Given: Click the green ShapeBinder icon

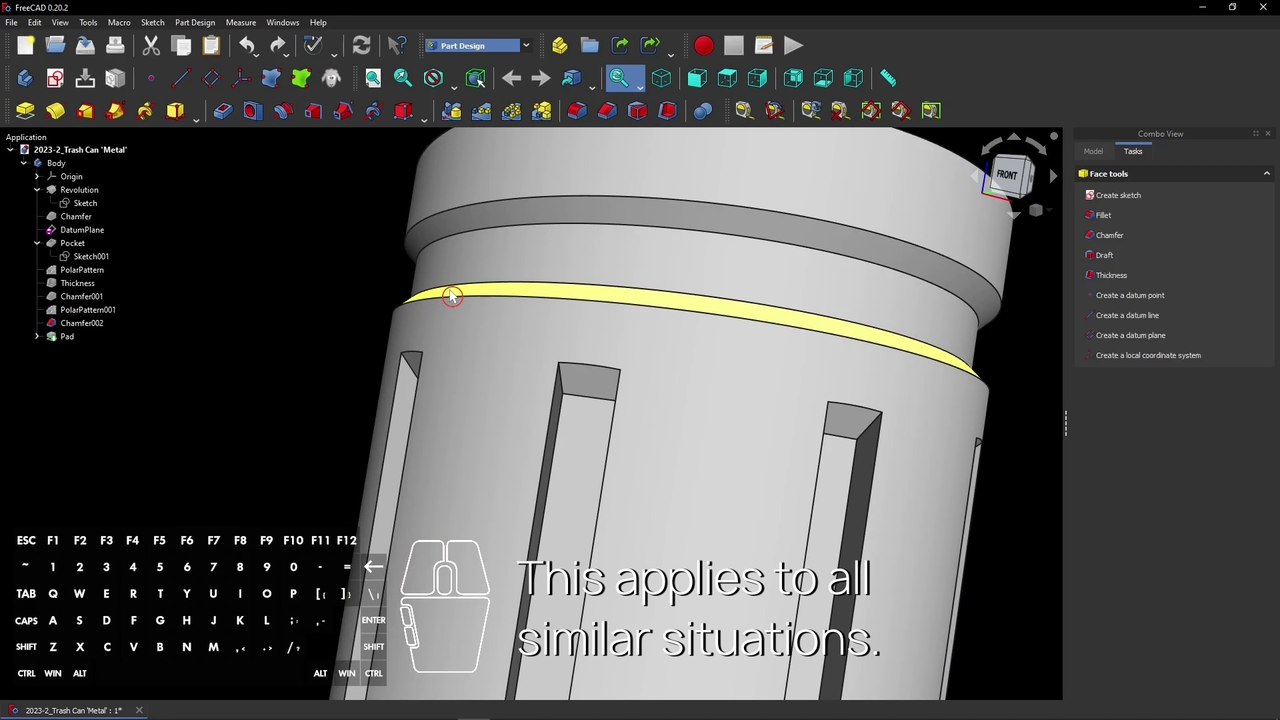Looking at the screenshot, I should pos(301,78).
